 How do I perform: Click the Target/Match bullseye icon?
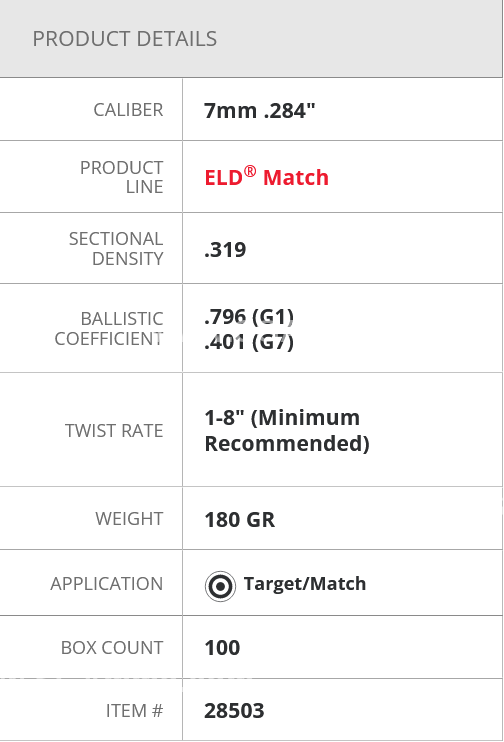pyautogui.click(x=220, y=586)
